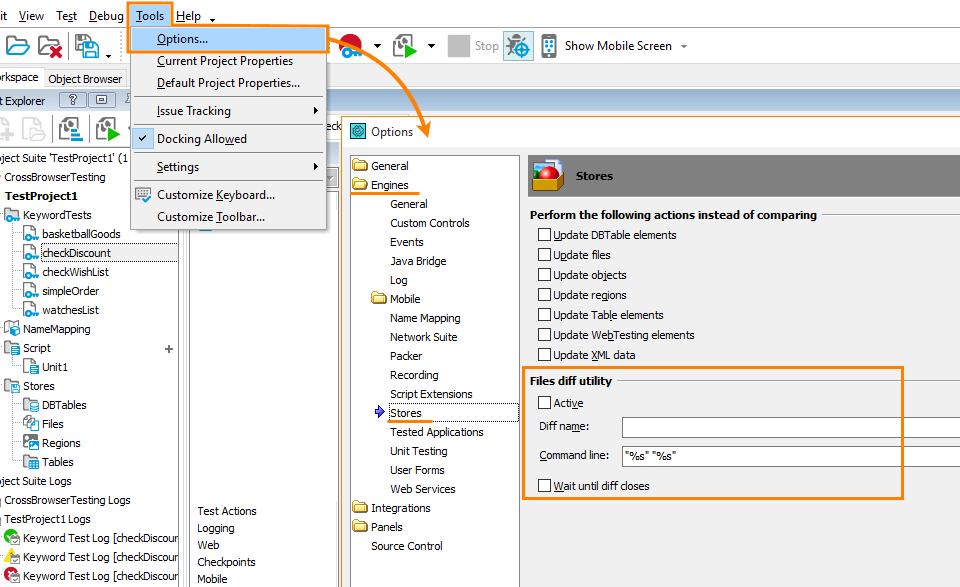Switch to the Object Browser tab
The width and height of the screenshot is (960, 587).
tap(85, 78)
